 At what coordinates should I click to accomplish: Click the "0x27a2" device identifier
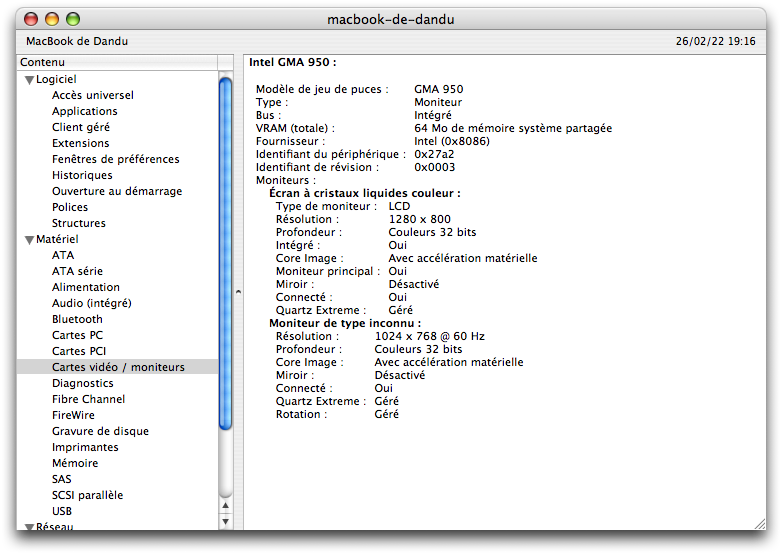pyautogui.click(x=434, y=154)
